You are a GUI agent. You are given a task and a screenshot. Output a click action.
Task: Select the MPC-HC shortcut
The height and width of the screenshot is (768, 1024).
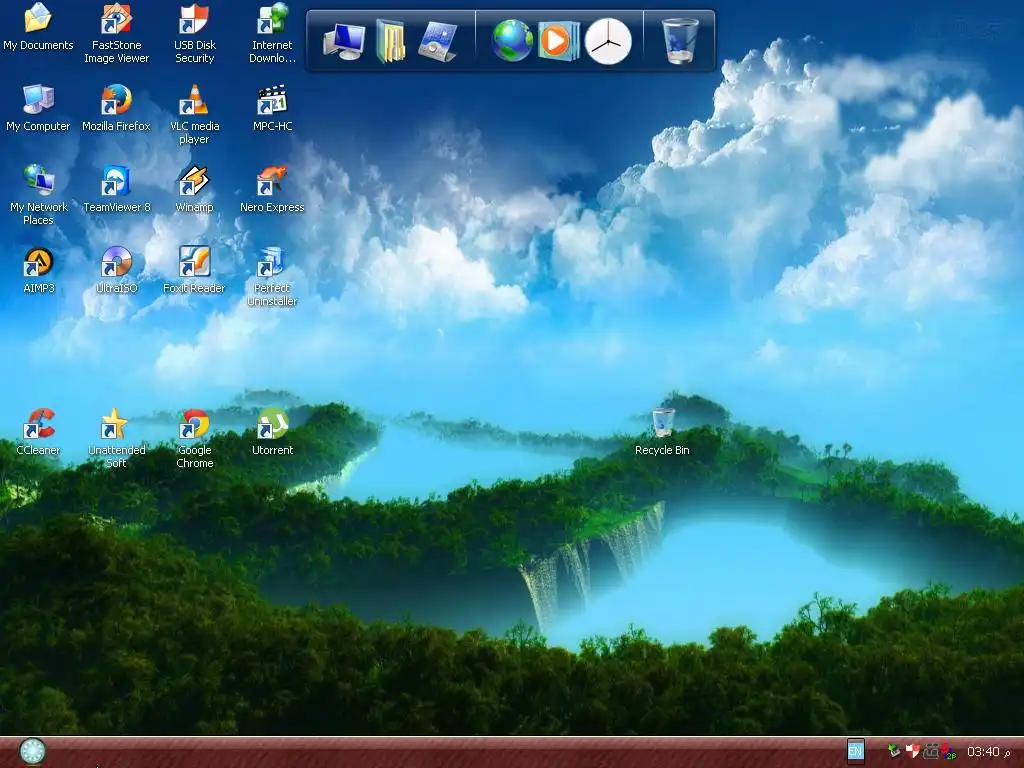272,109
